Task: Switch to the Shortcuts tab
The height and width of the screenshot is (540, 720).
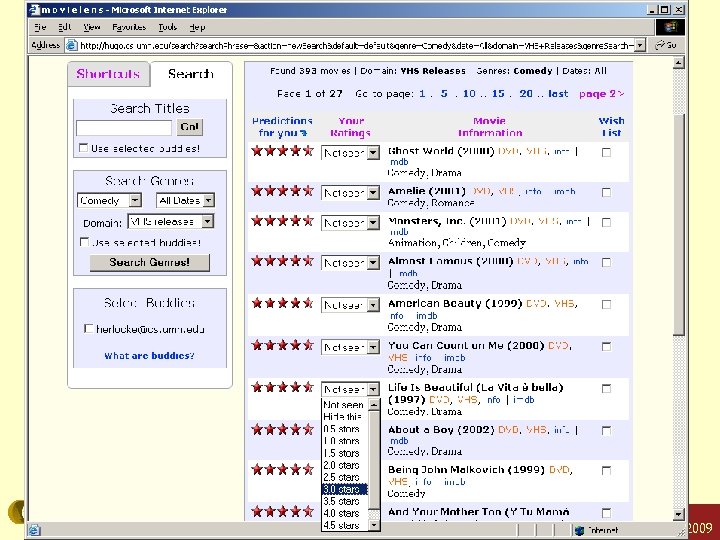Action: tap(108, 74)
